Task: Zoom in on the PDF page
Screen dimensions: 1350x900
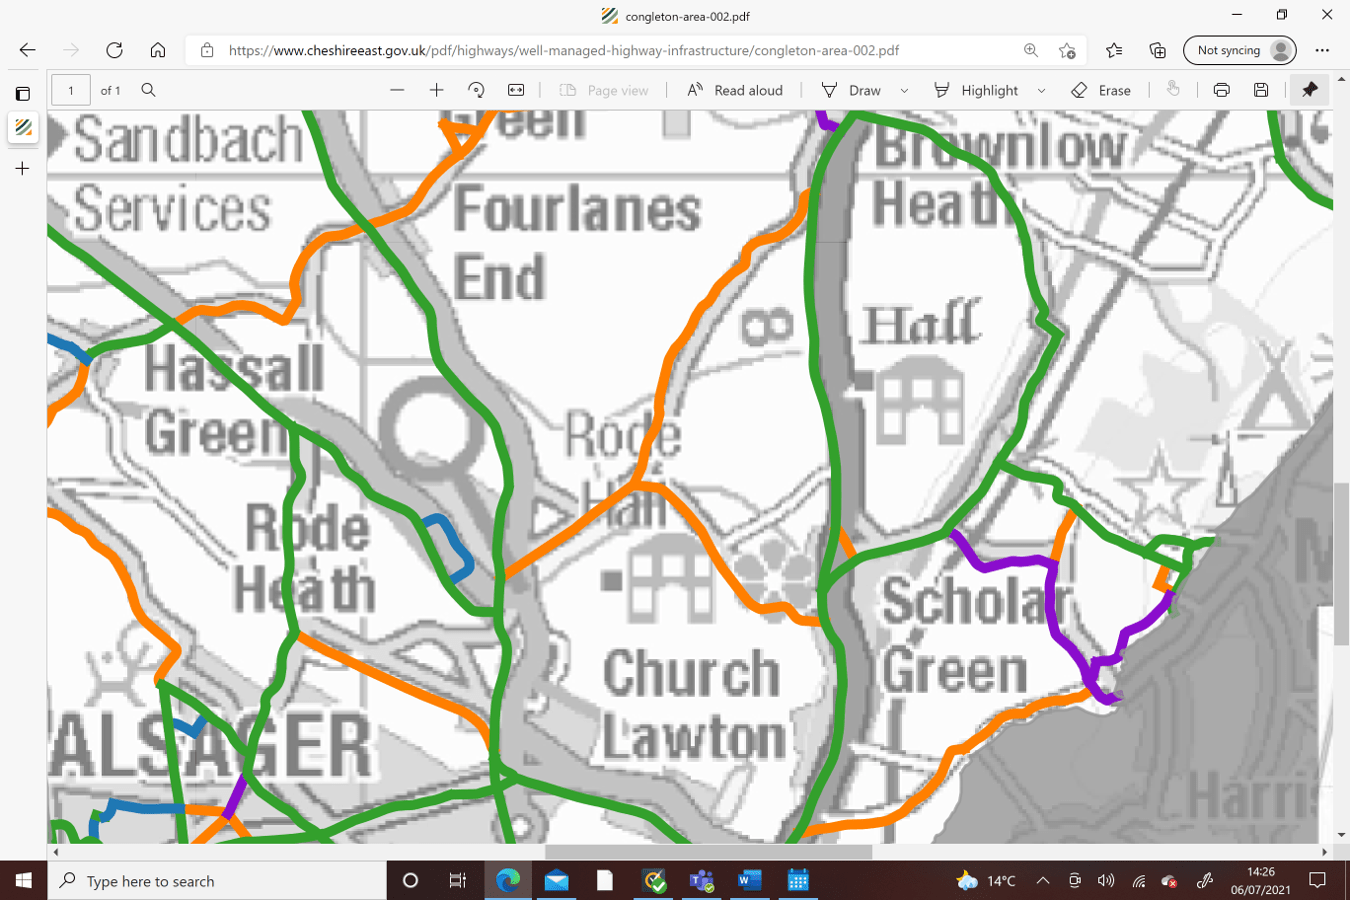Action: click(436, 90)
